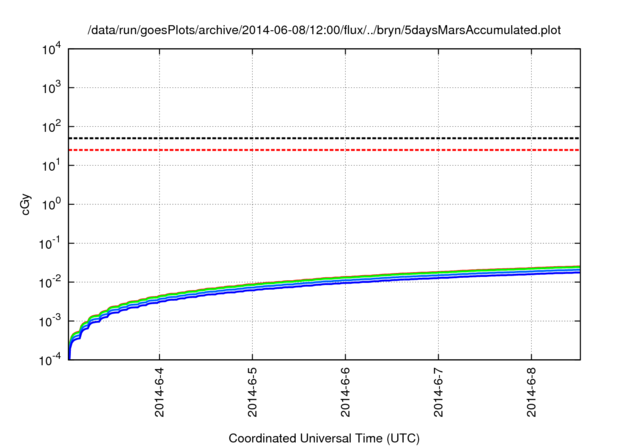The image size is (640, 448).
Task: Click the 10^-2 y-axis tick label
Action: pyautogui.click(x=50, y=282)
